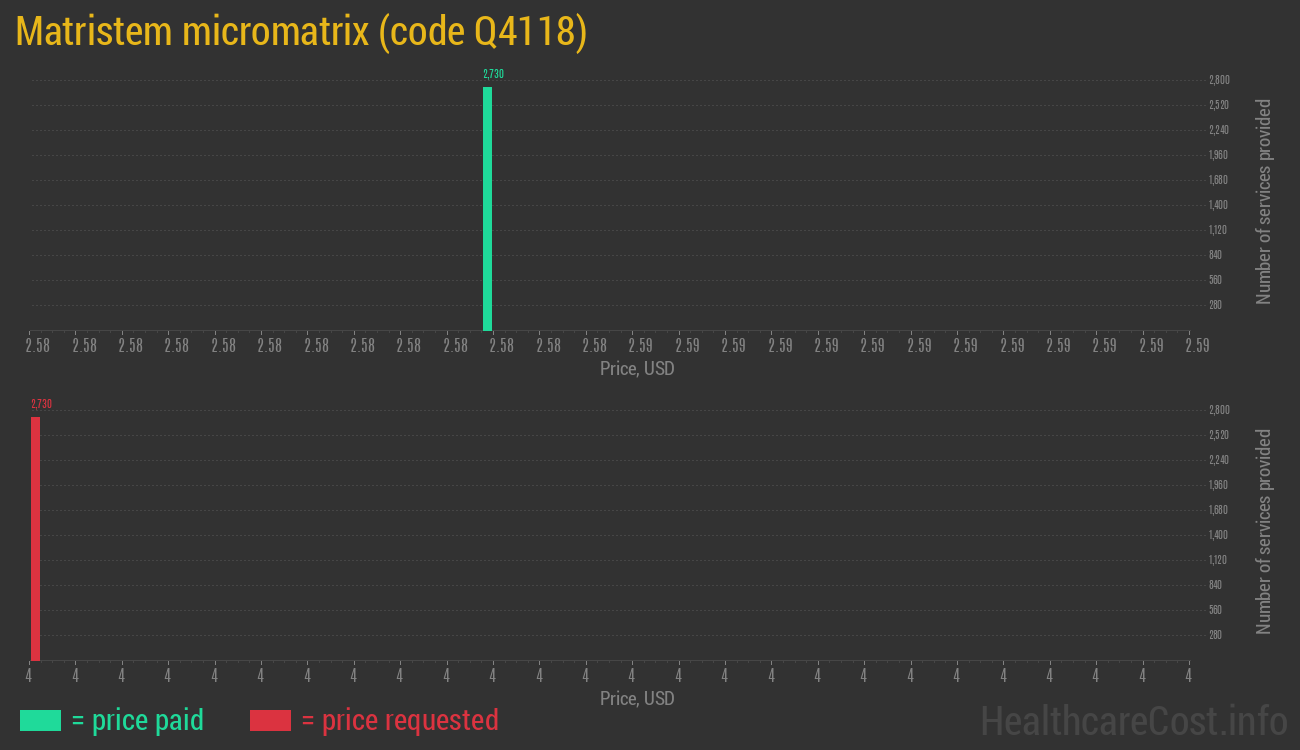Click the 280 tick value on the bottom chart
1300x750 pixels.
1215,634
